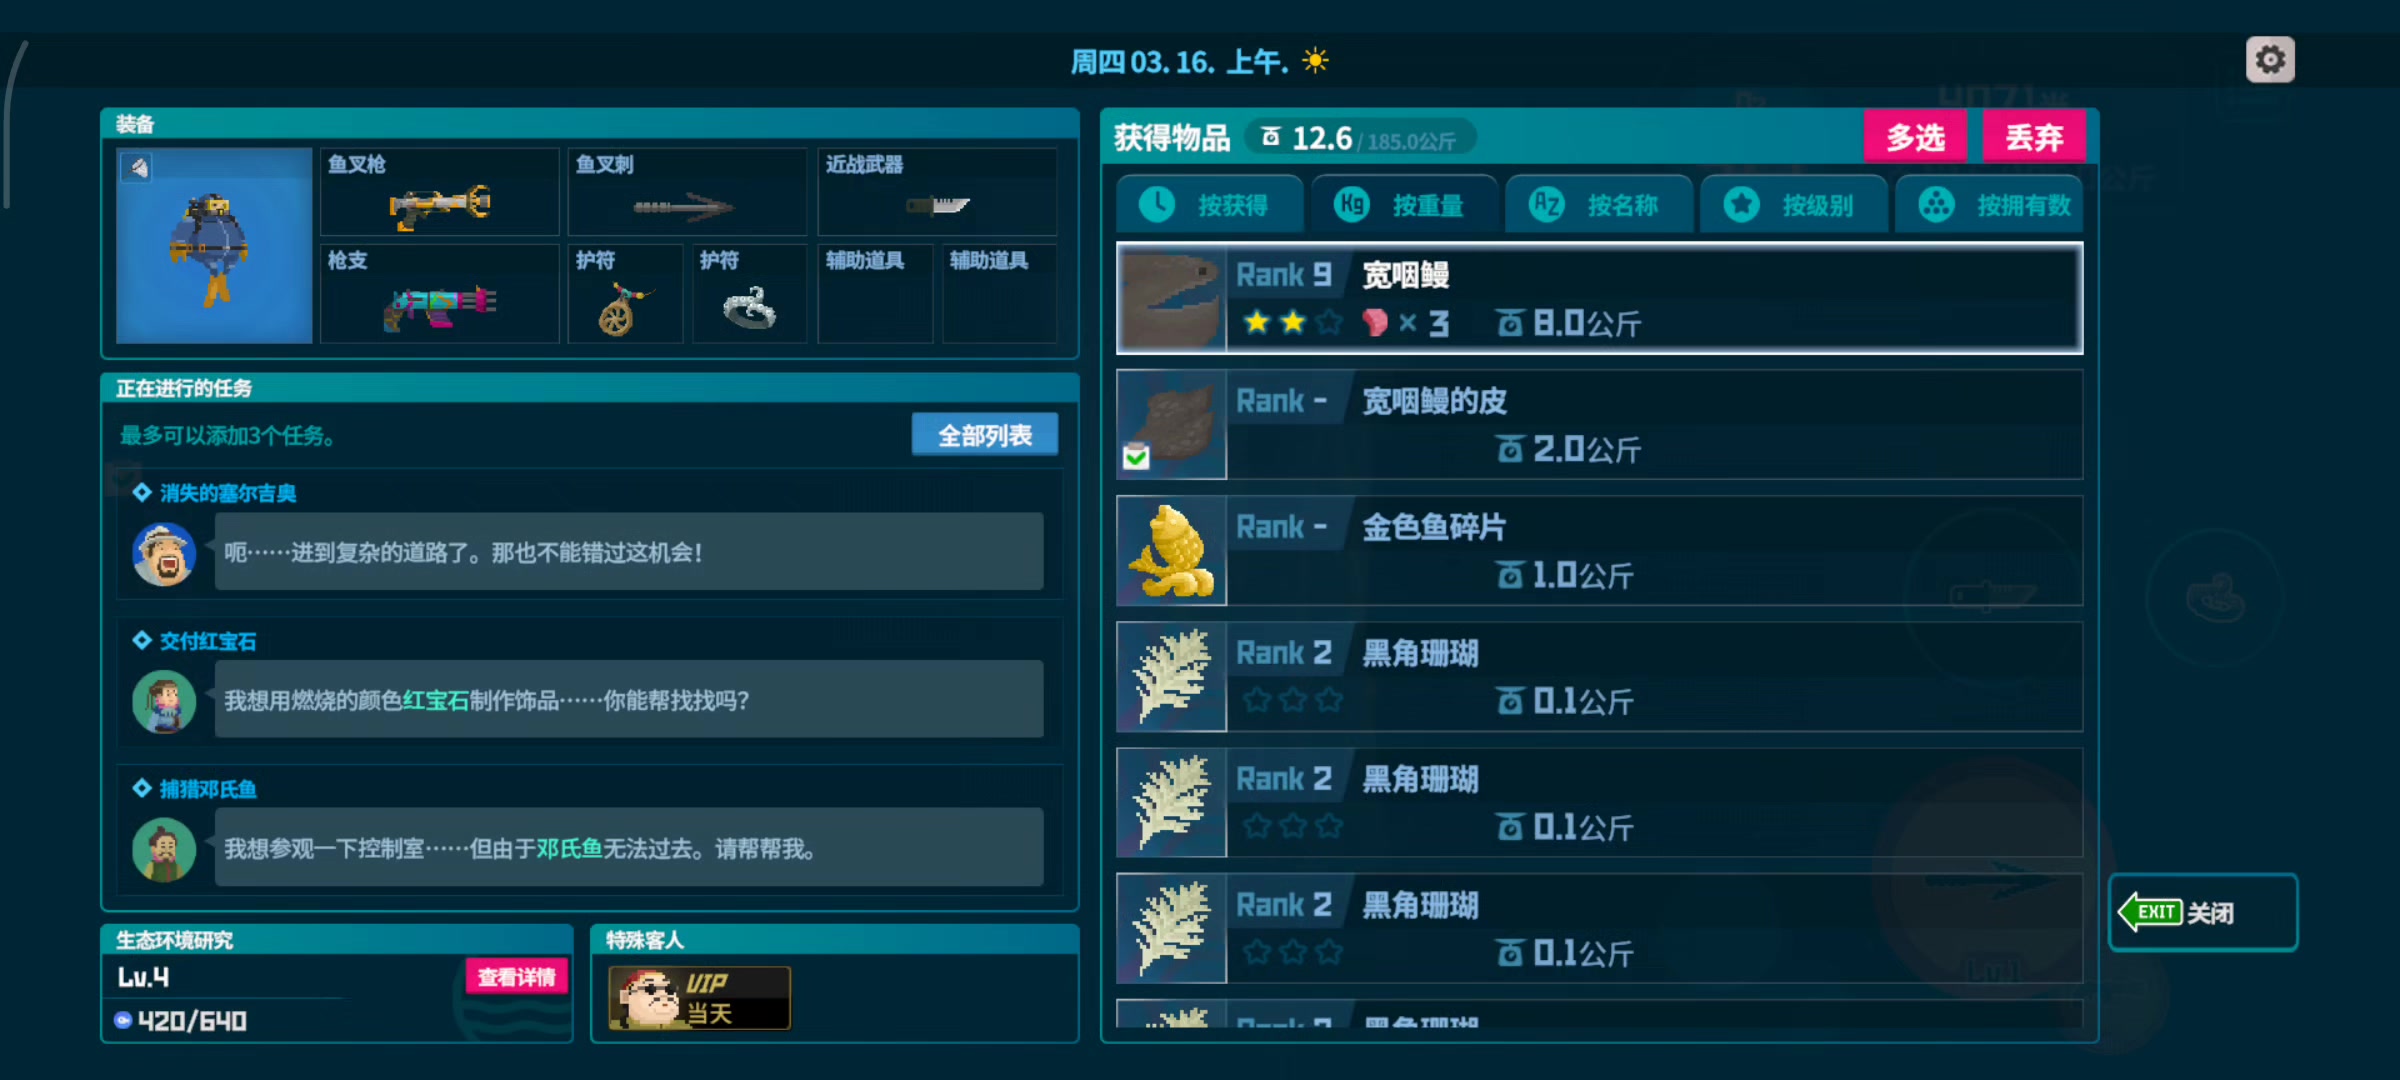Select the 金色鱼碎片 item row
2400x1080 pixels.
click(1600, 551)
